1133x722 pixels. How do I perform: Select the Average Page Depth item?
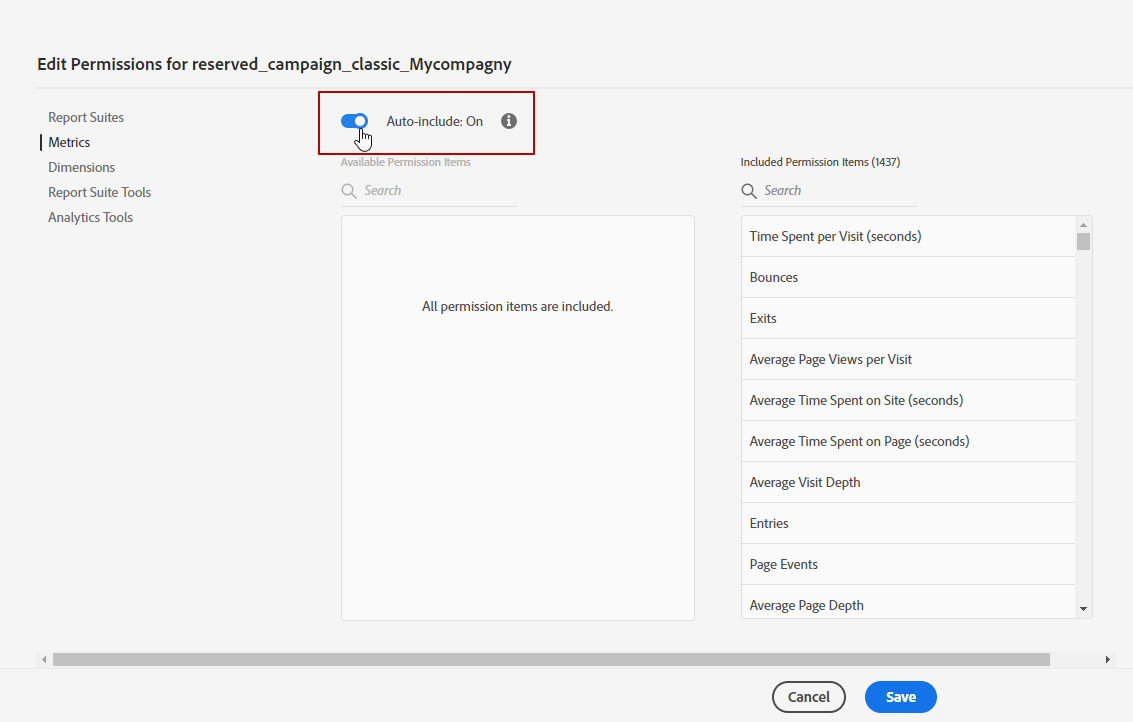[908, 602]
